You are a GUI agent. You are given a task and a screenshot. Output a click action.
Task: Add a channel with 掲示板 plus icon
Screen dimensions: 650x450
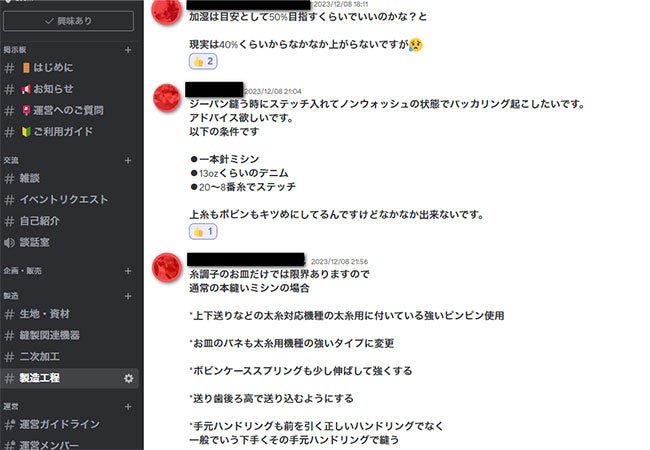tap(128, 50)
